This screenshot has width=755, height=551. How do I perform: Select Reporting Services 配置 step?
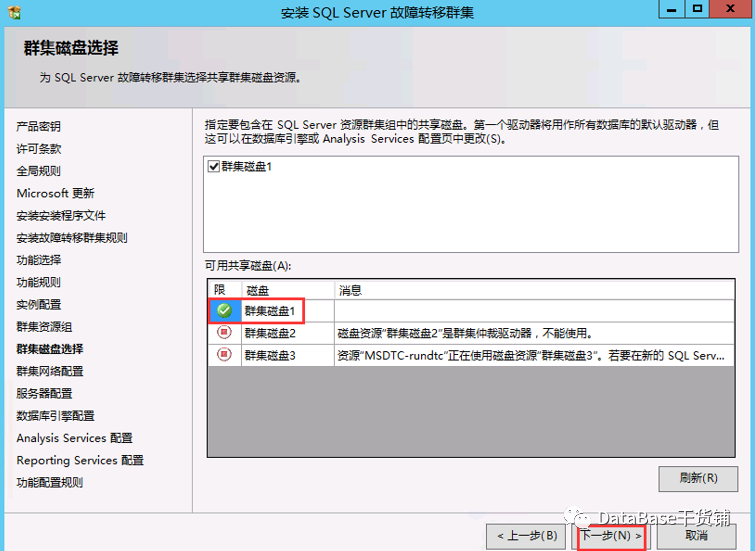click(80, 460)
